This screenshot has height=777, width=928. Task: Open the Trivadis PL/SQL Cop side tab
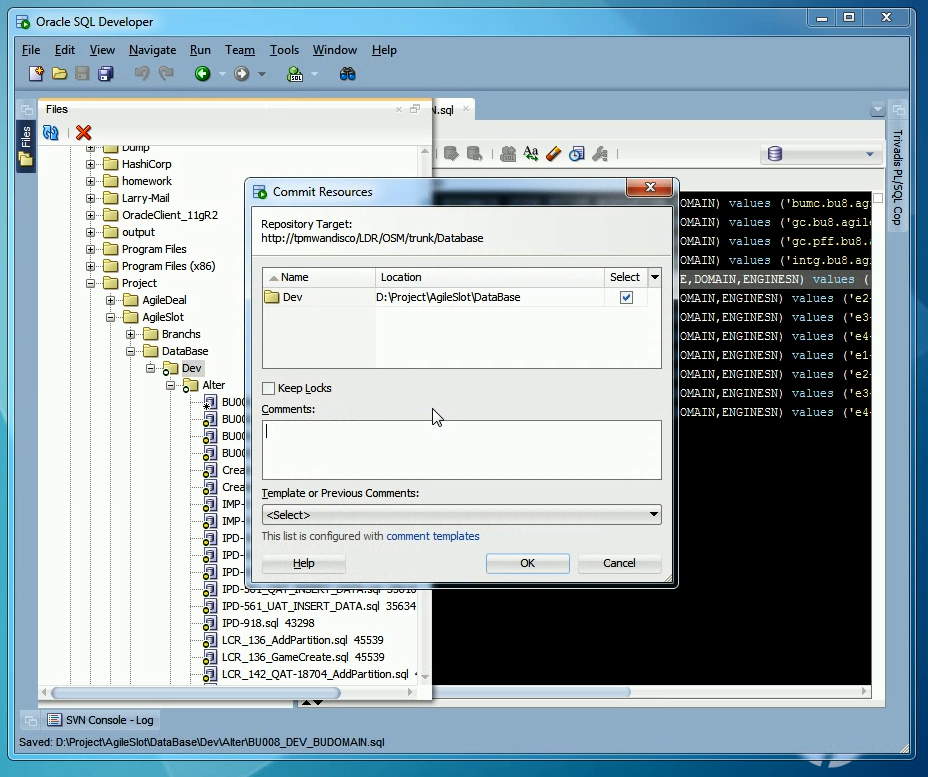[x=897, y=177]
